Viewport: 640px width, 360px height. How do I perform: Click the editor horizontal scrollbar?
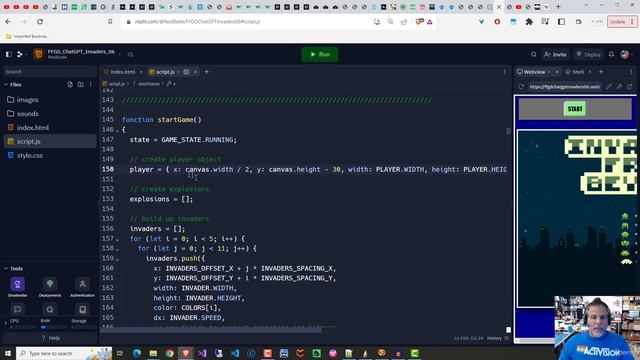coord(211,329)
